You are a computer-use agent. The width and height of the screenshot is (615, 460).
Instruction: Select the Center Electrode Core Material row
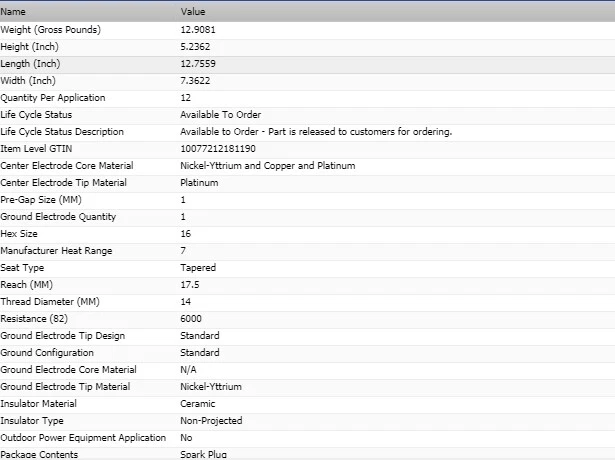coord(81,166)
